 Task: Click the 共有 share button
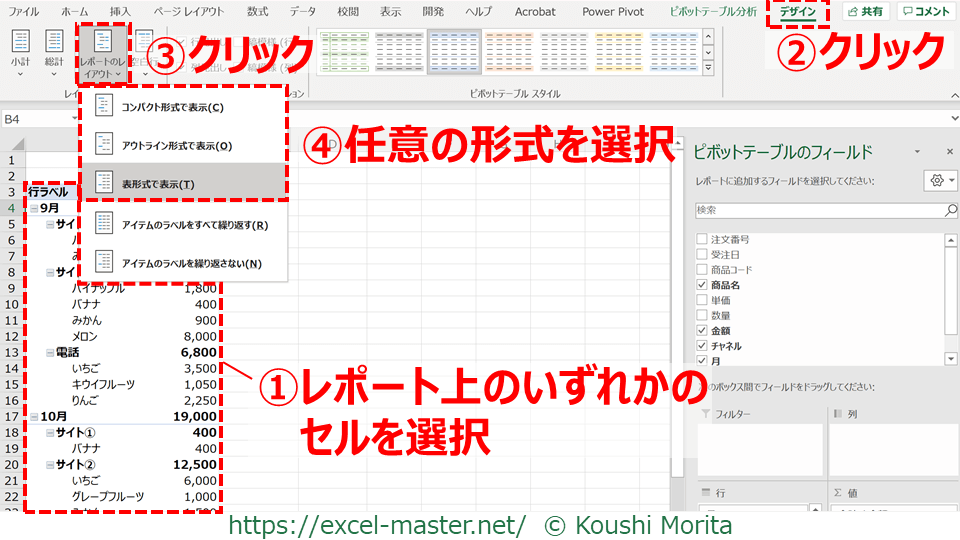tap(864, 12)
